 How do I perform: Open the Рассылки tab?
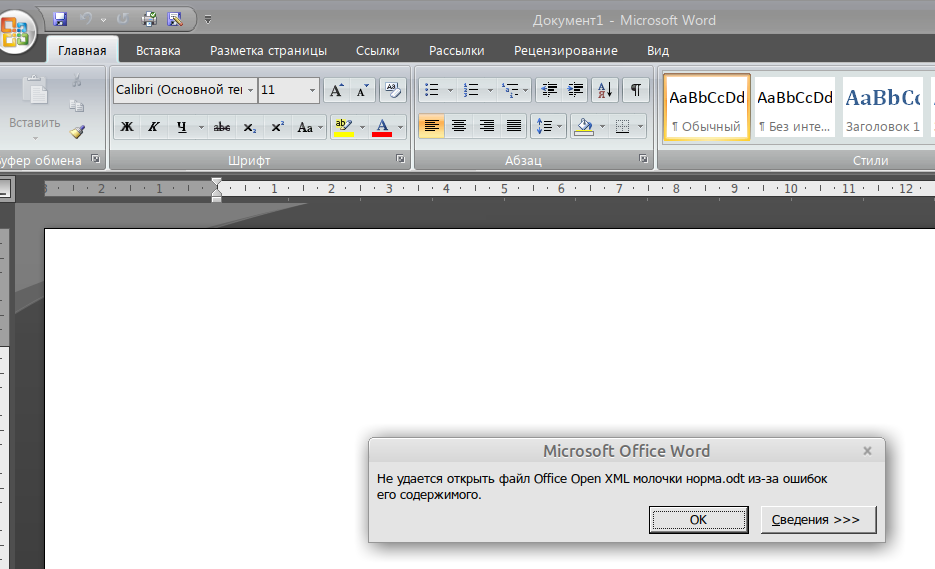(x=457, y=51)
